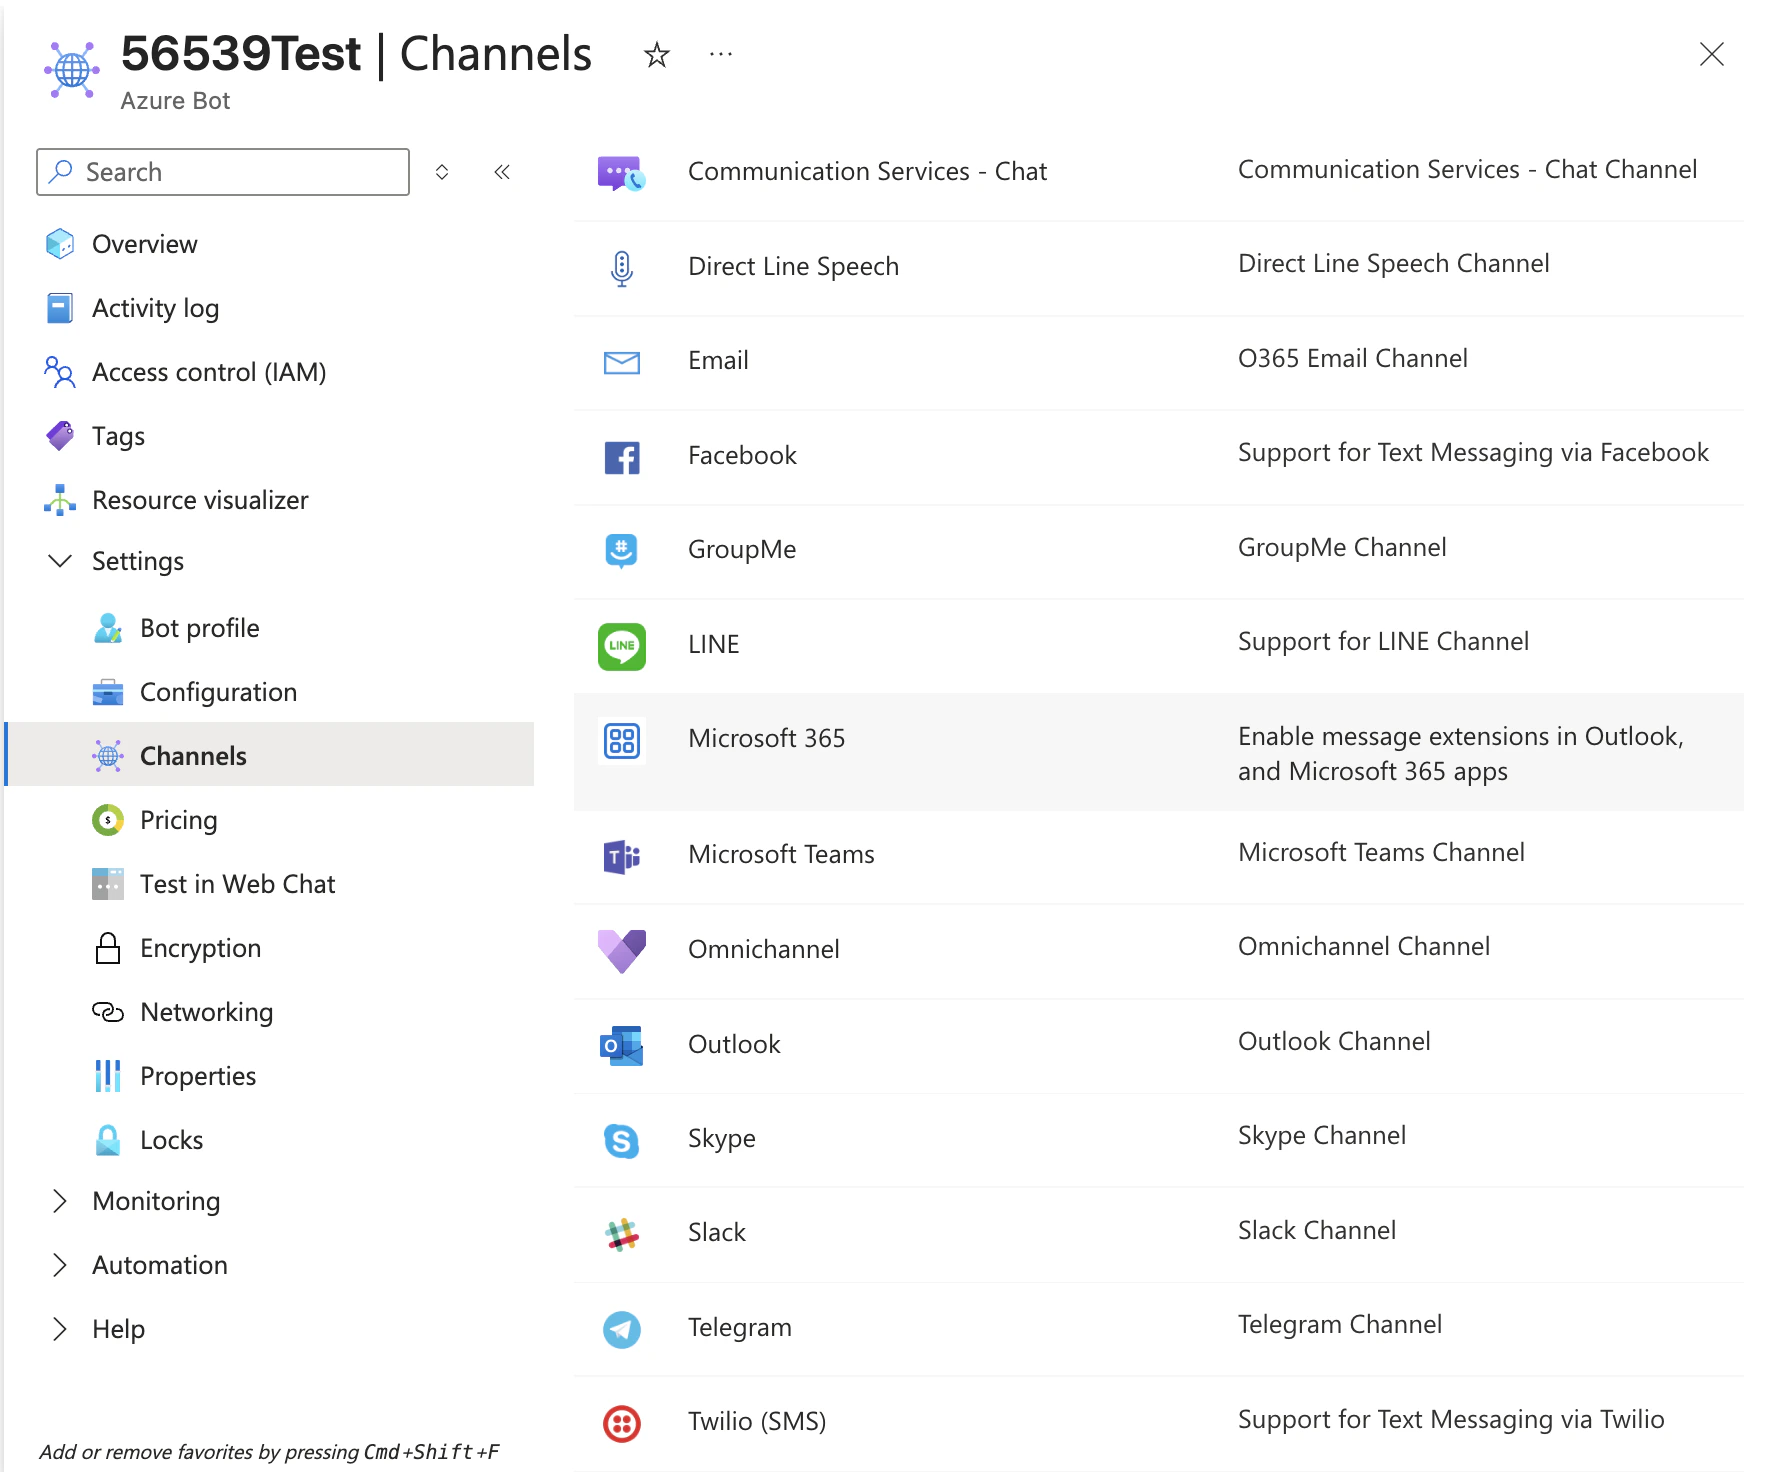The width and height of the screenshot is (1784, 1472).
Task: Click the Microsoft Teams channel icon
Action: point(621,857)
